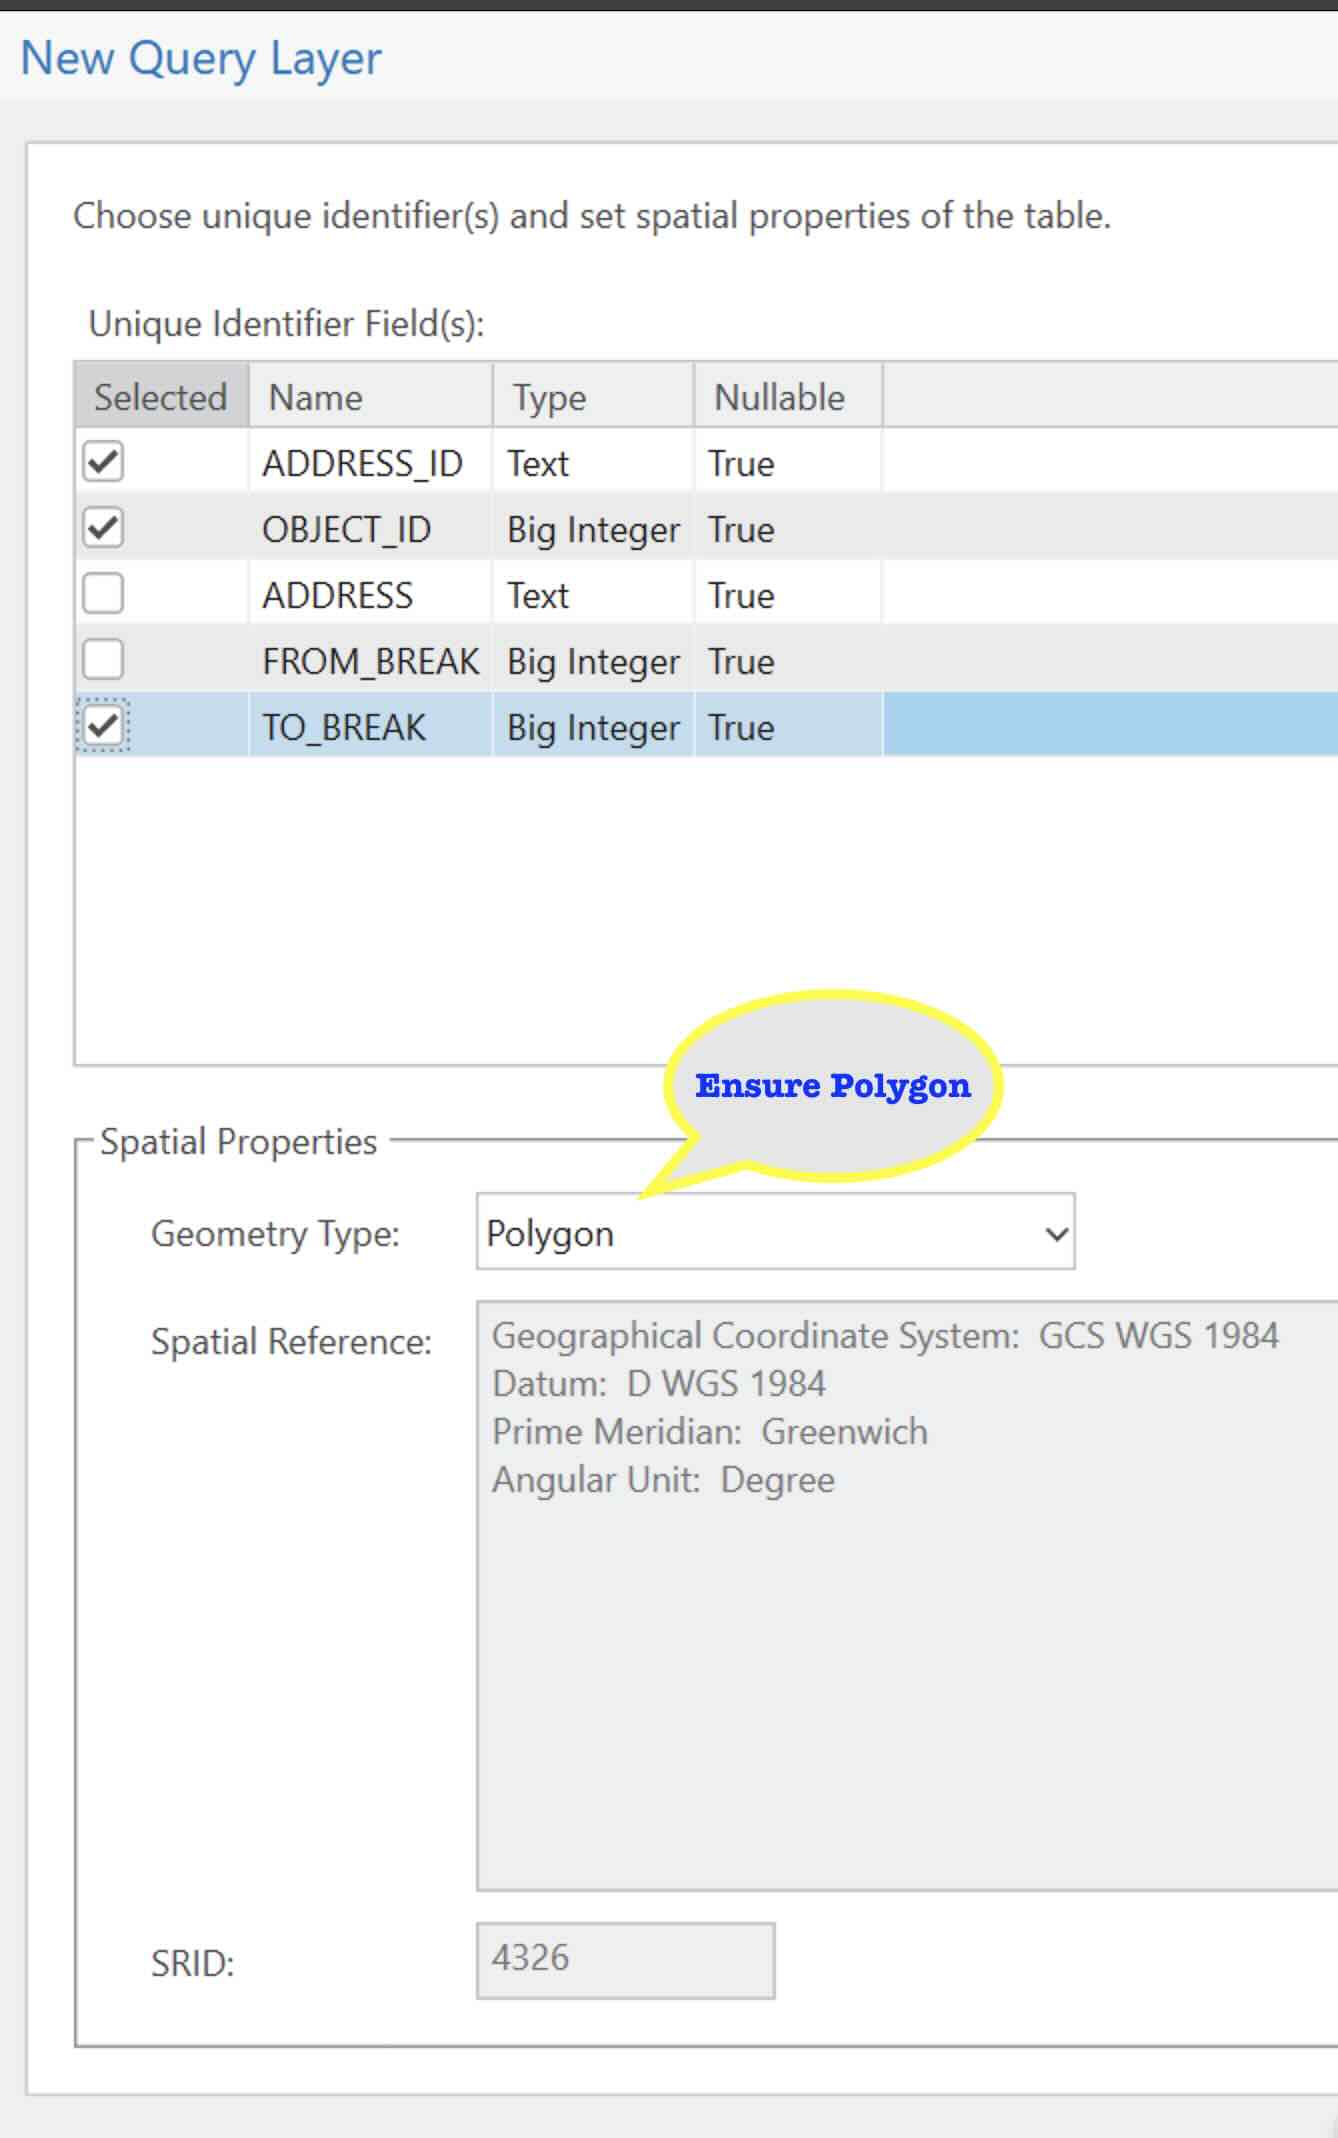Click the Selected column header
The width and height of the screenshot is (1338, 2138).
[160, 397]
